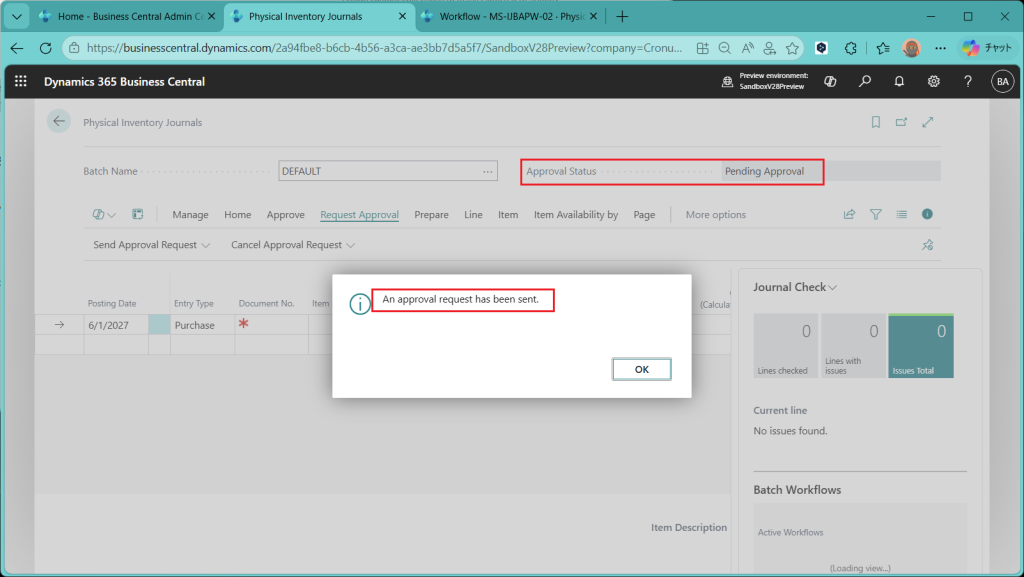Expand the Cancel Approval Request dropdown

292,245
